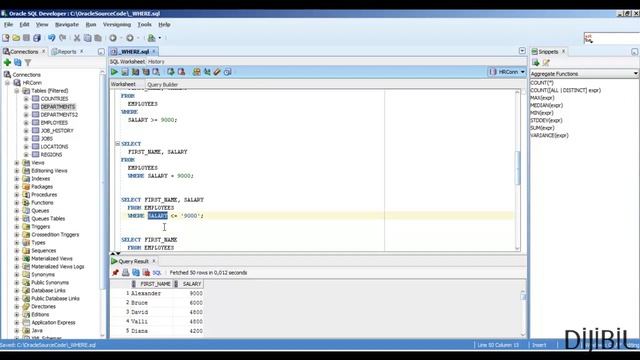
Task: Click the SQL link in Query Result toolbar
Action: point(157,273)
